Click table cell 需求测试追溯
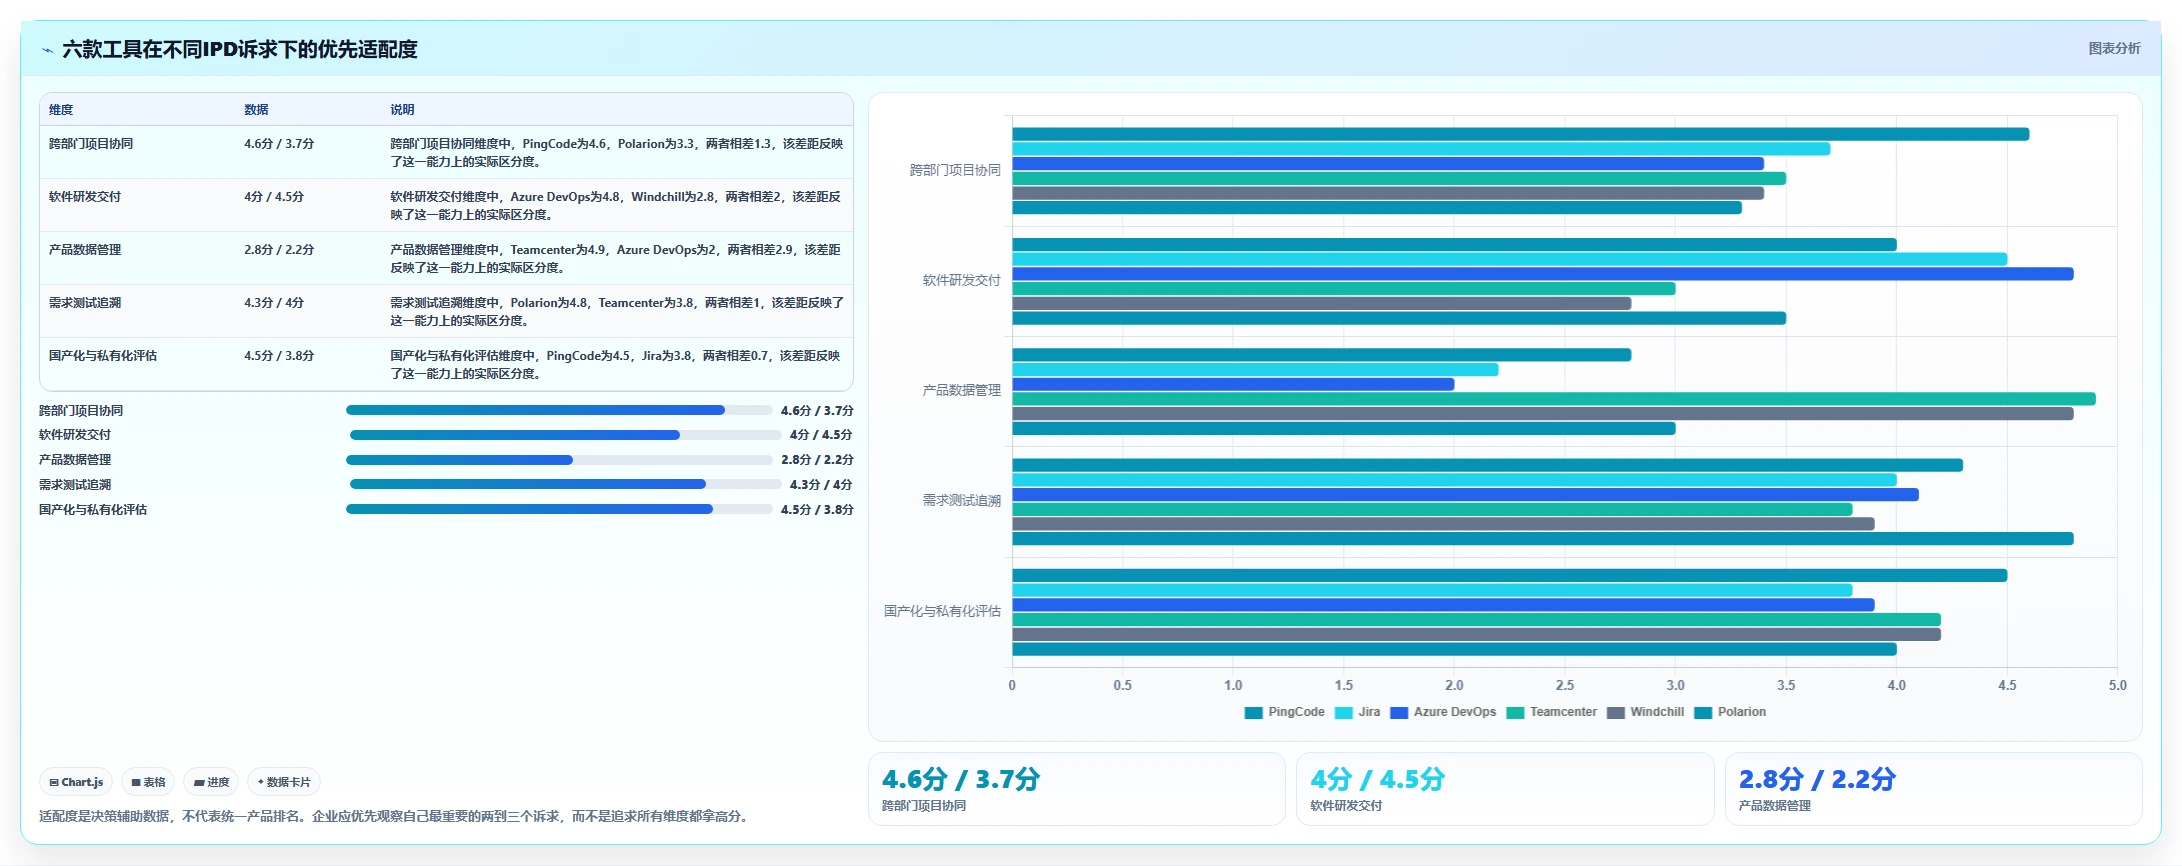Viewport: 2182px width, 866px height. tap(85, 303)
